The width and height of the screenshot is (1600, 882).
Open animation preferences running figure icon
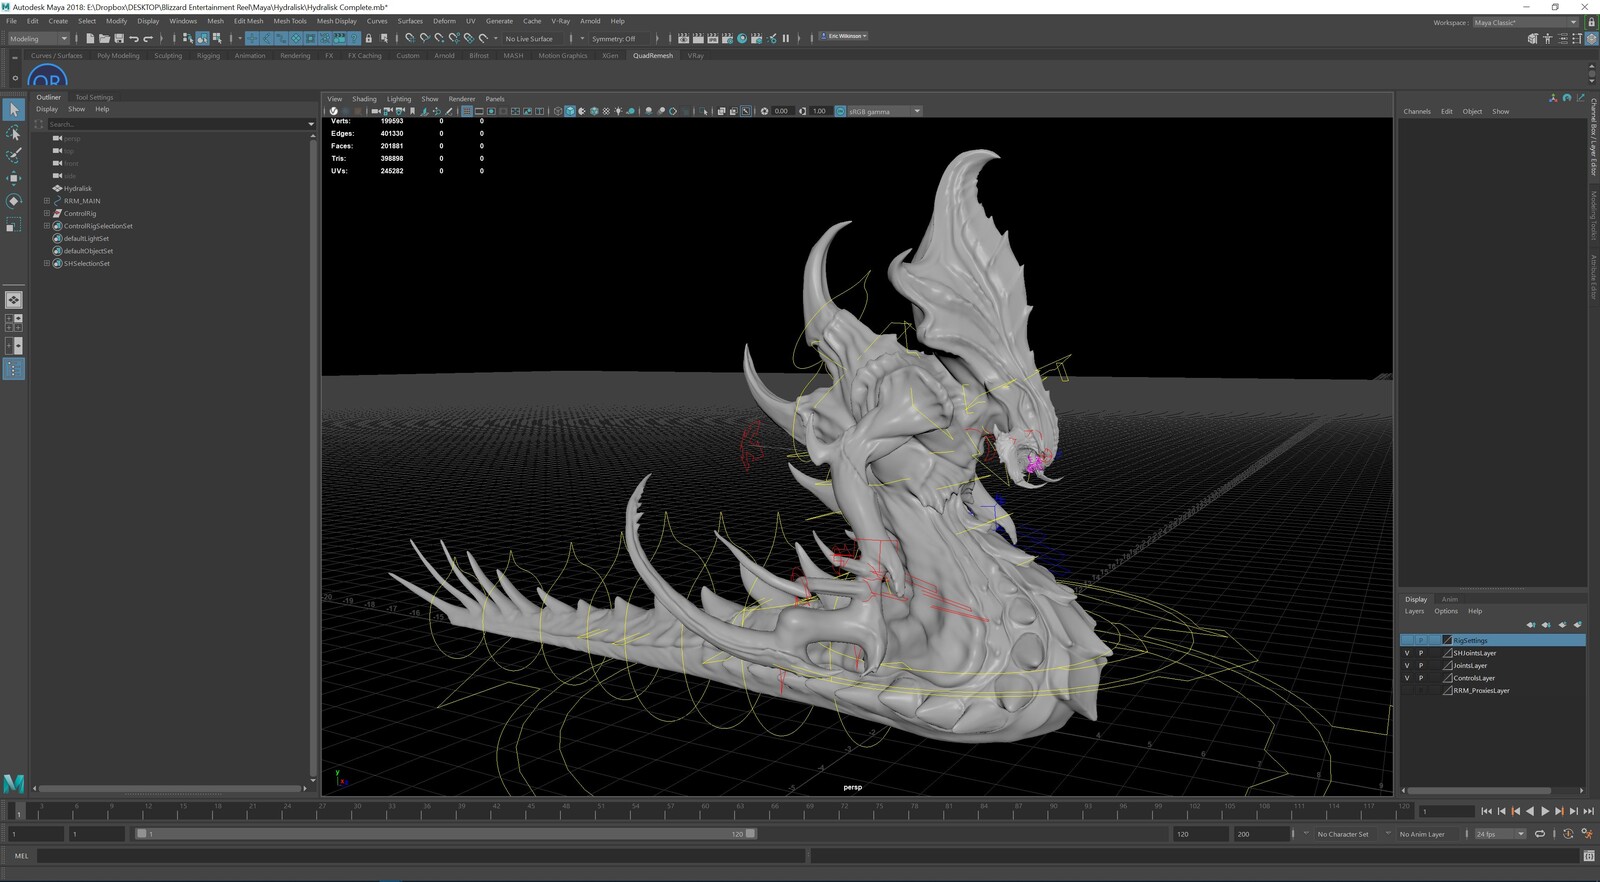pyautogui.click(x=1586, y=834)
